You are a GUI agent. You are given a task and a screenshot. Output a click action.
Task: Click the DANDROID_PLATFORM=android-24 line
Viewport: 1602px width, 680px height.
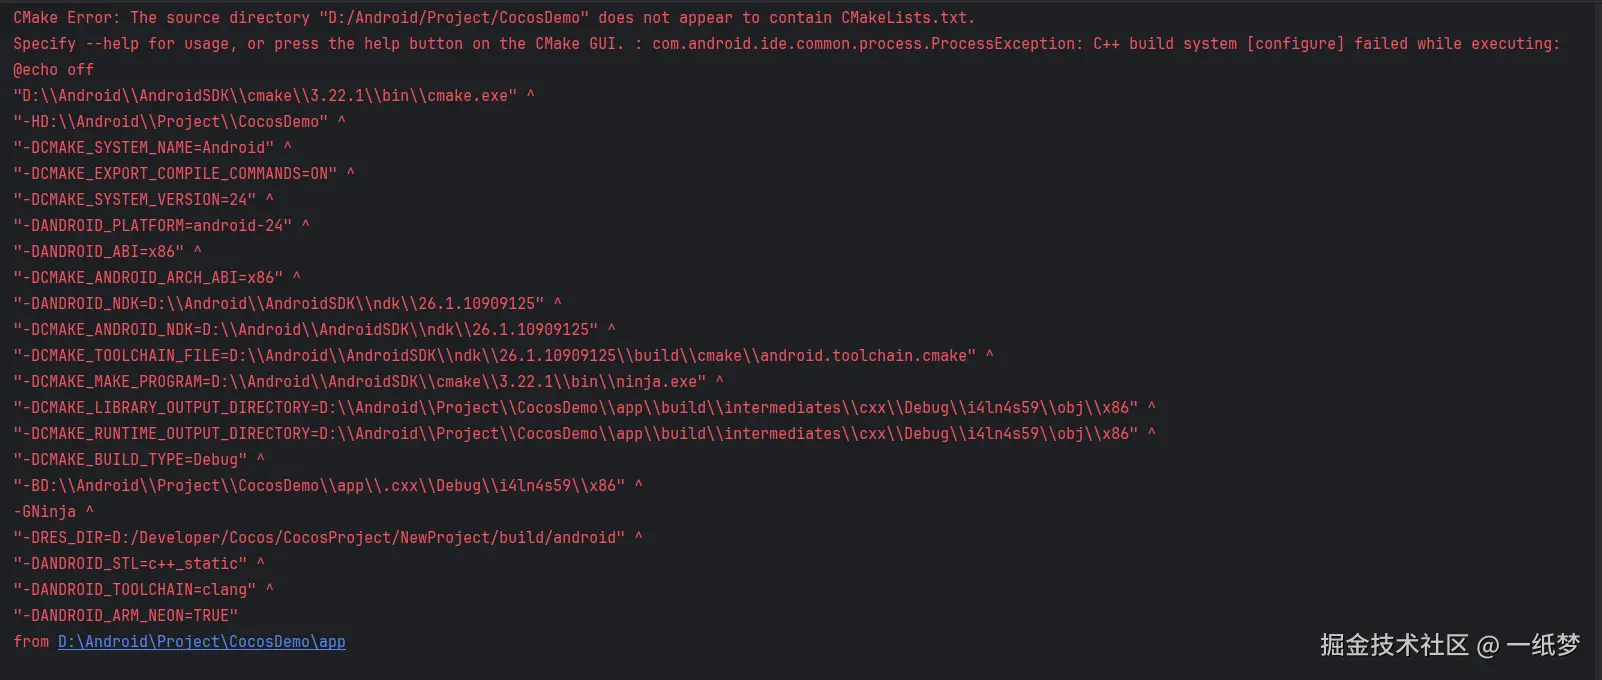(x=152, y=226)
